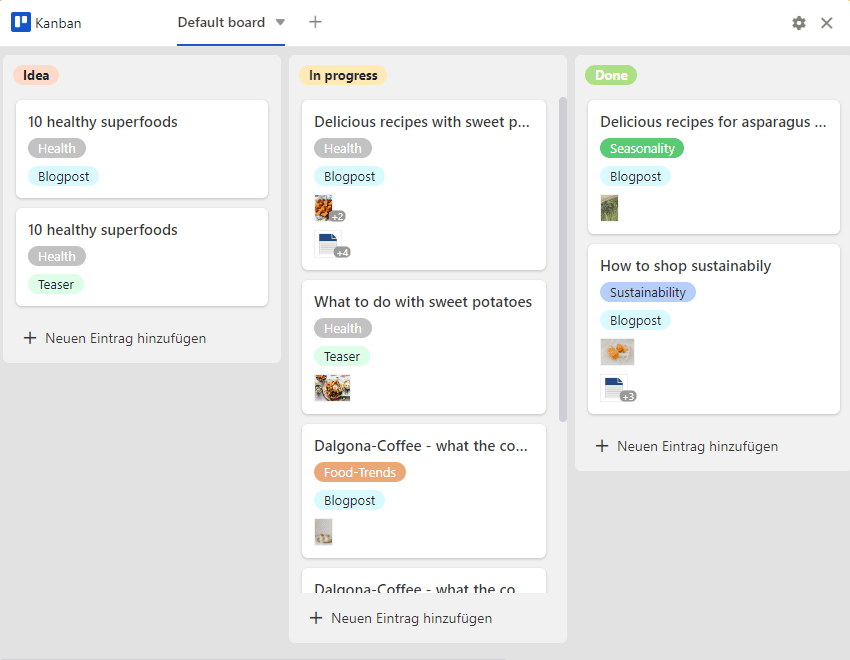Click plus icon in Idea column footer
Screen dimensions: 850x660
(30, 338)
